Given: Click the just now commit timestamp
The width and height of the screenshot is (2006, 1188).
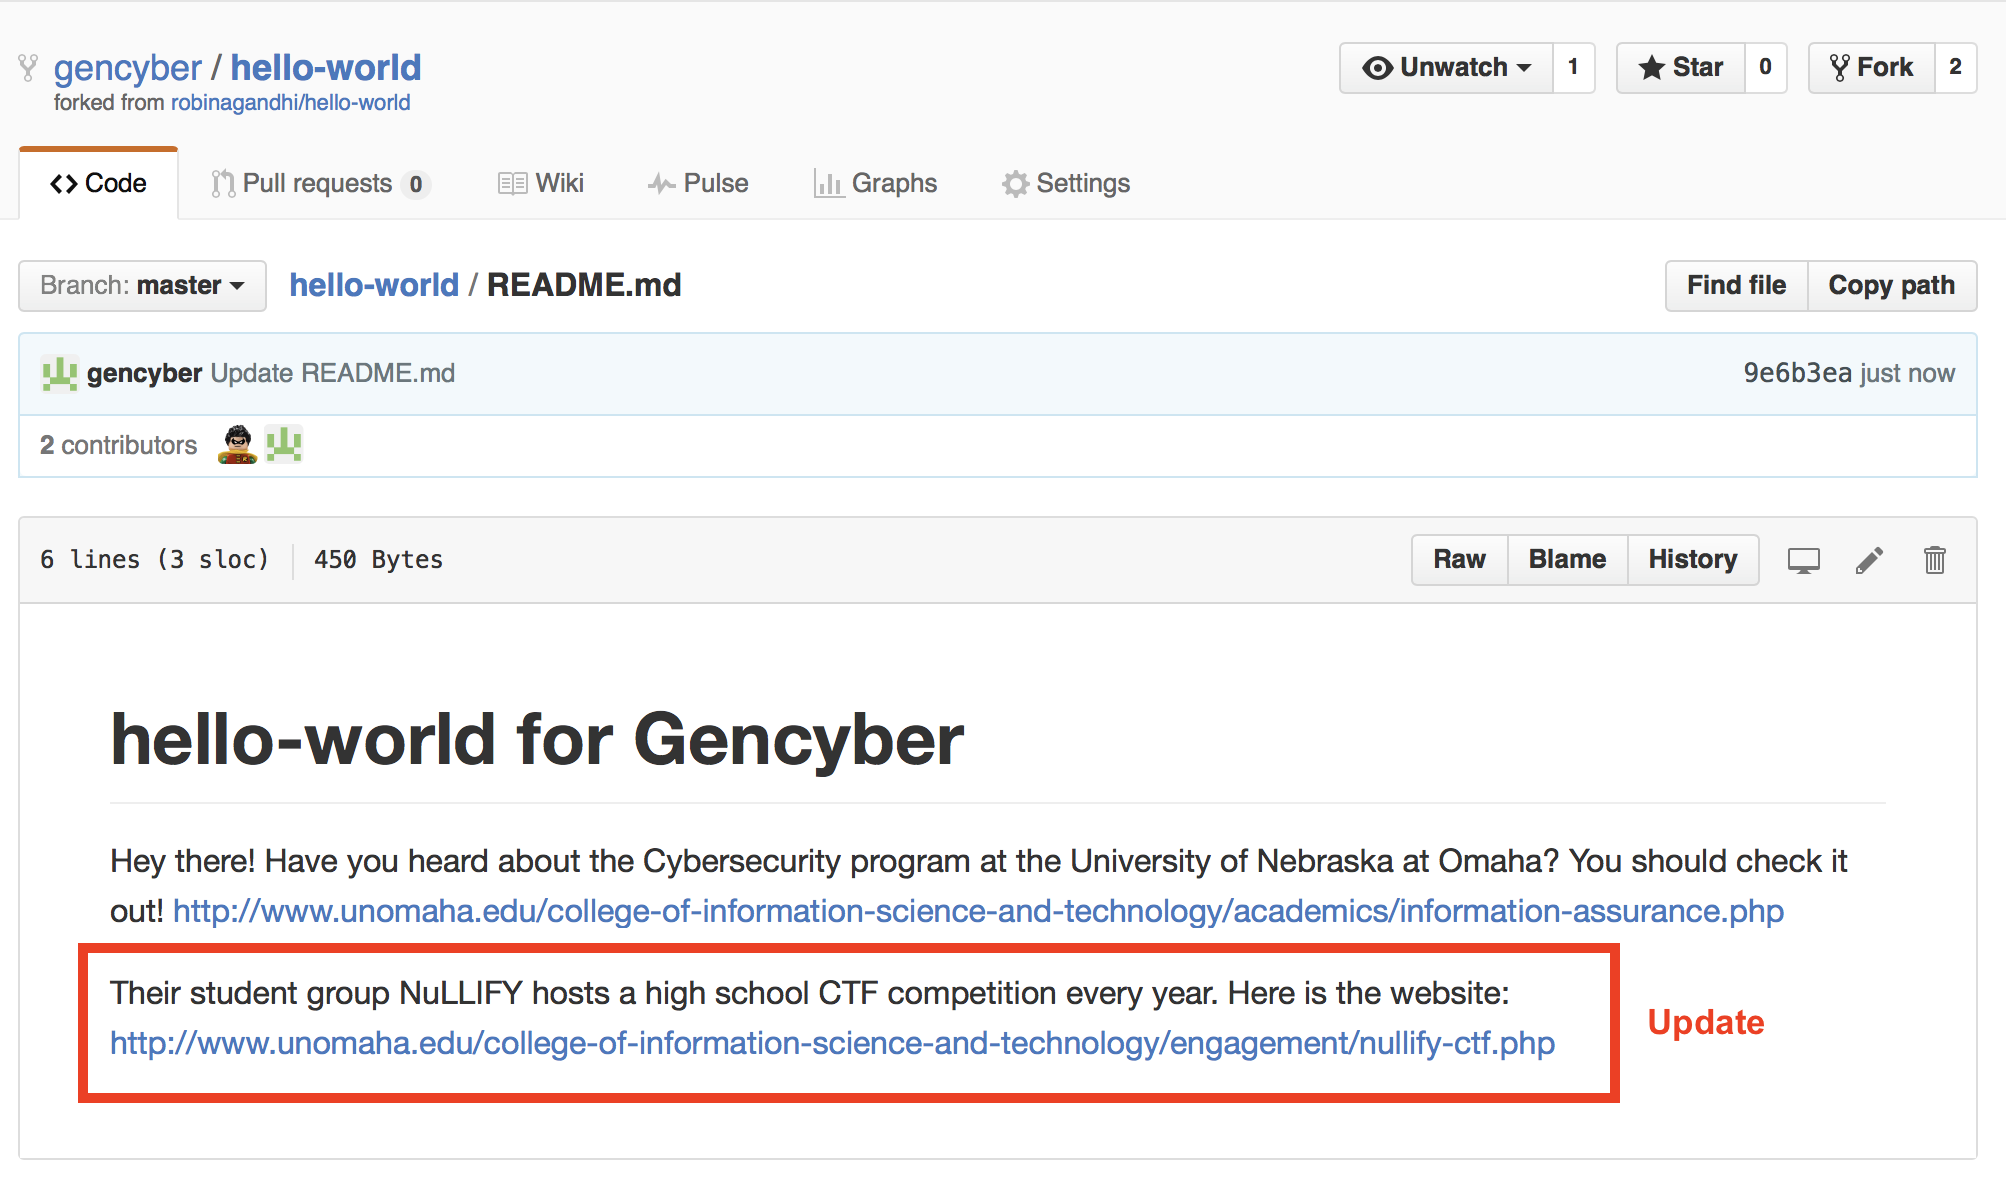Looking at the screenshot, I should pyautogui.click(x=1907, y=374).
